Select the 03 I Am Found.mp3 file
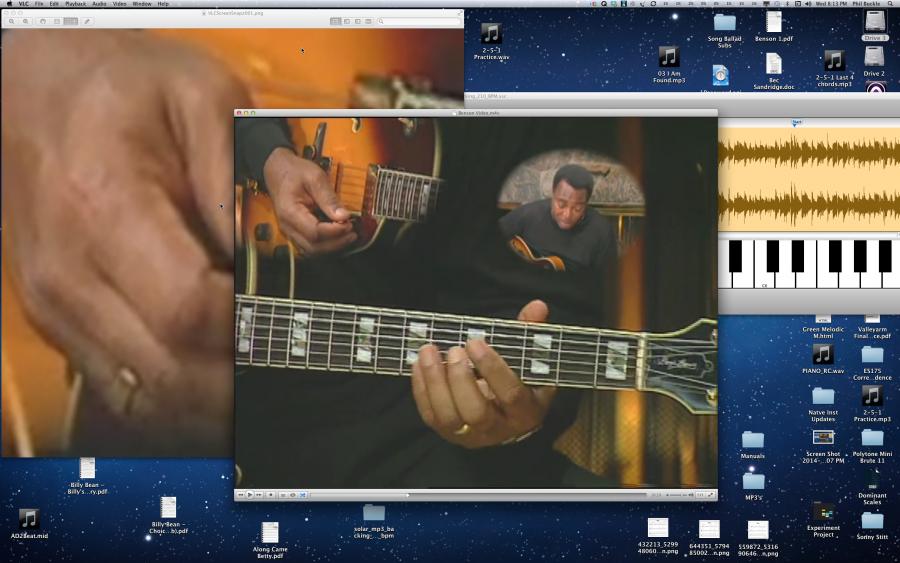 [x=669, y=65]
